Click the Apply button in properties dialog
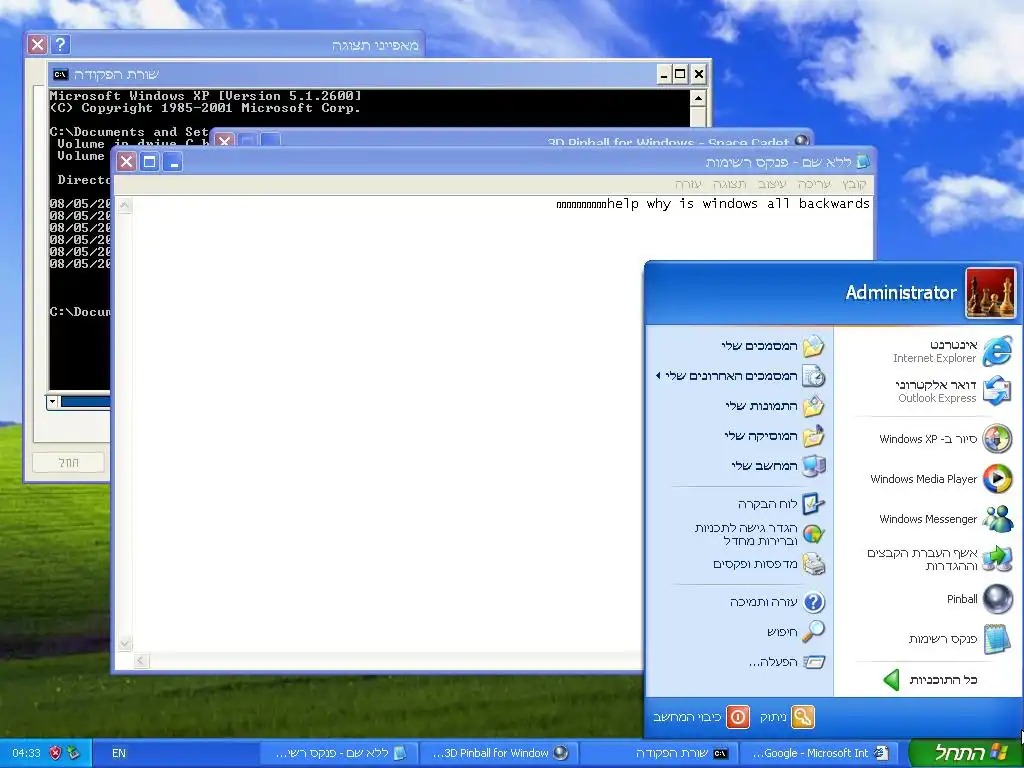 coord(69,462)
